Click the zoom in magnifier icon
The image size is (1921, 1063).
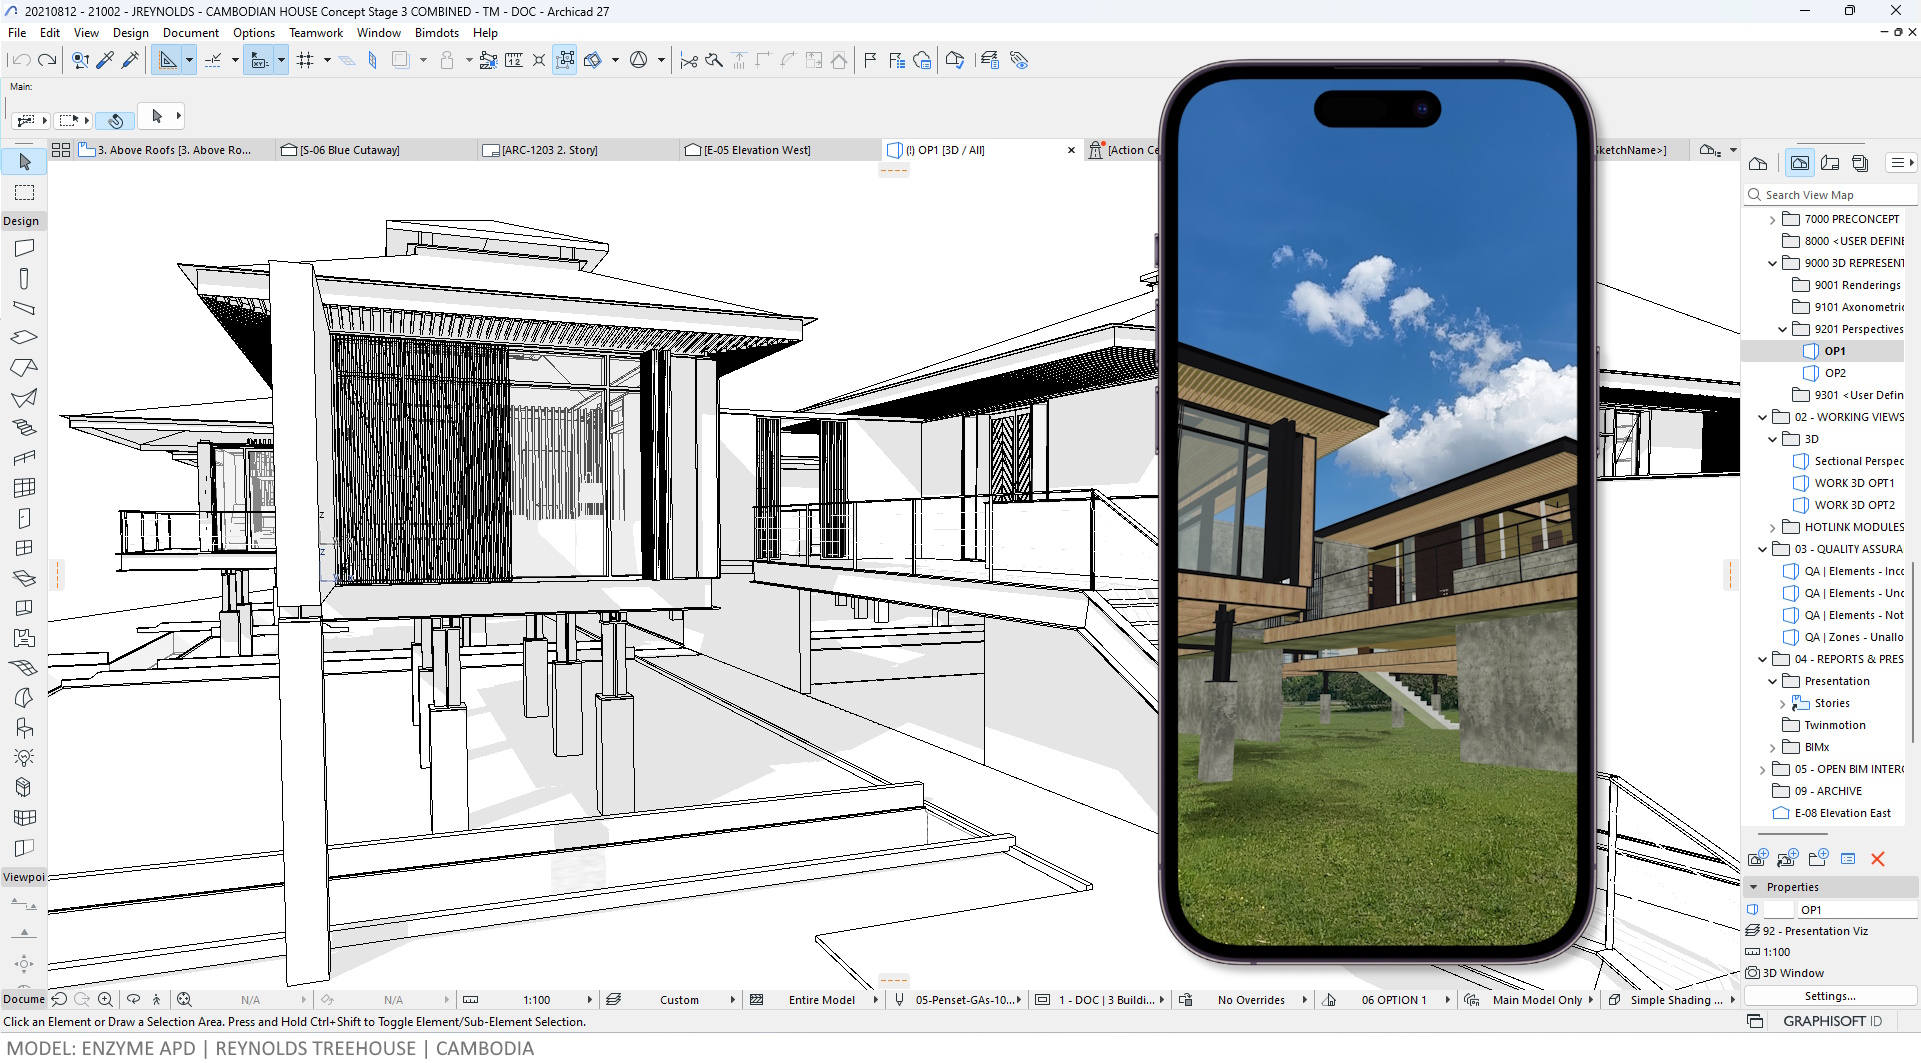pos(105,999)
